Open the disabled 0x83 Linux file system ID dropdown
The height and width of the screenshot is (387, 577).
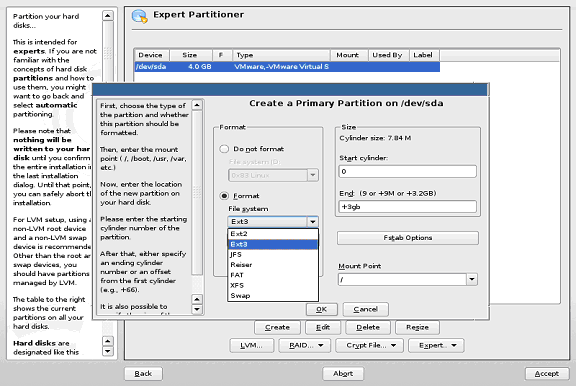(x=273, y=175)
